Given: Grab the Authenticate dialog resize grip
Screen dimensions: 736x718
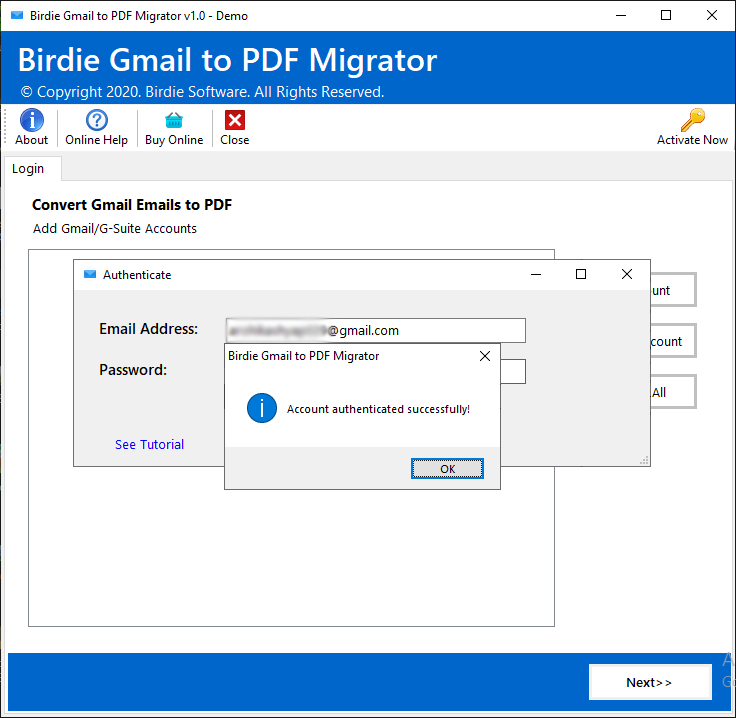Looking at the screenshot, I should click(644, 460).
